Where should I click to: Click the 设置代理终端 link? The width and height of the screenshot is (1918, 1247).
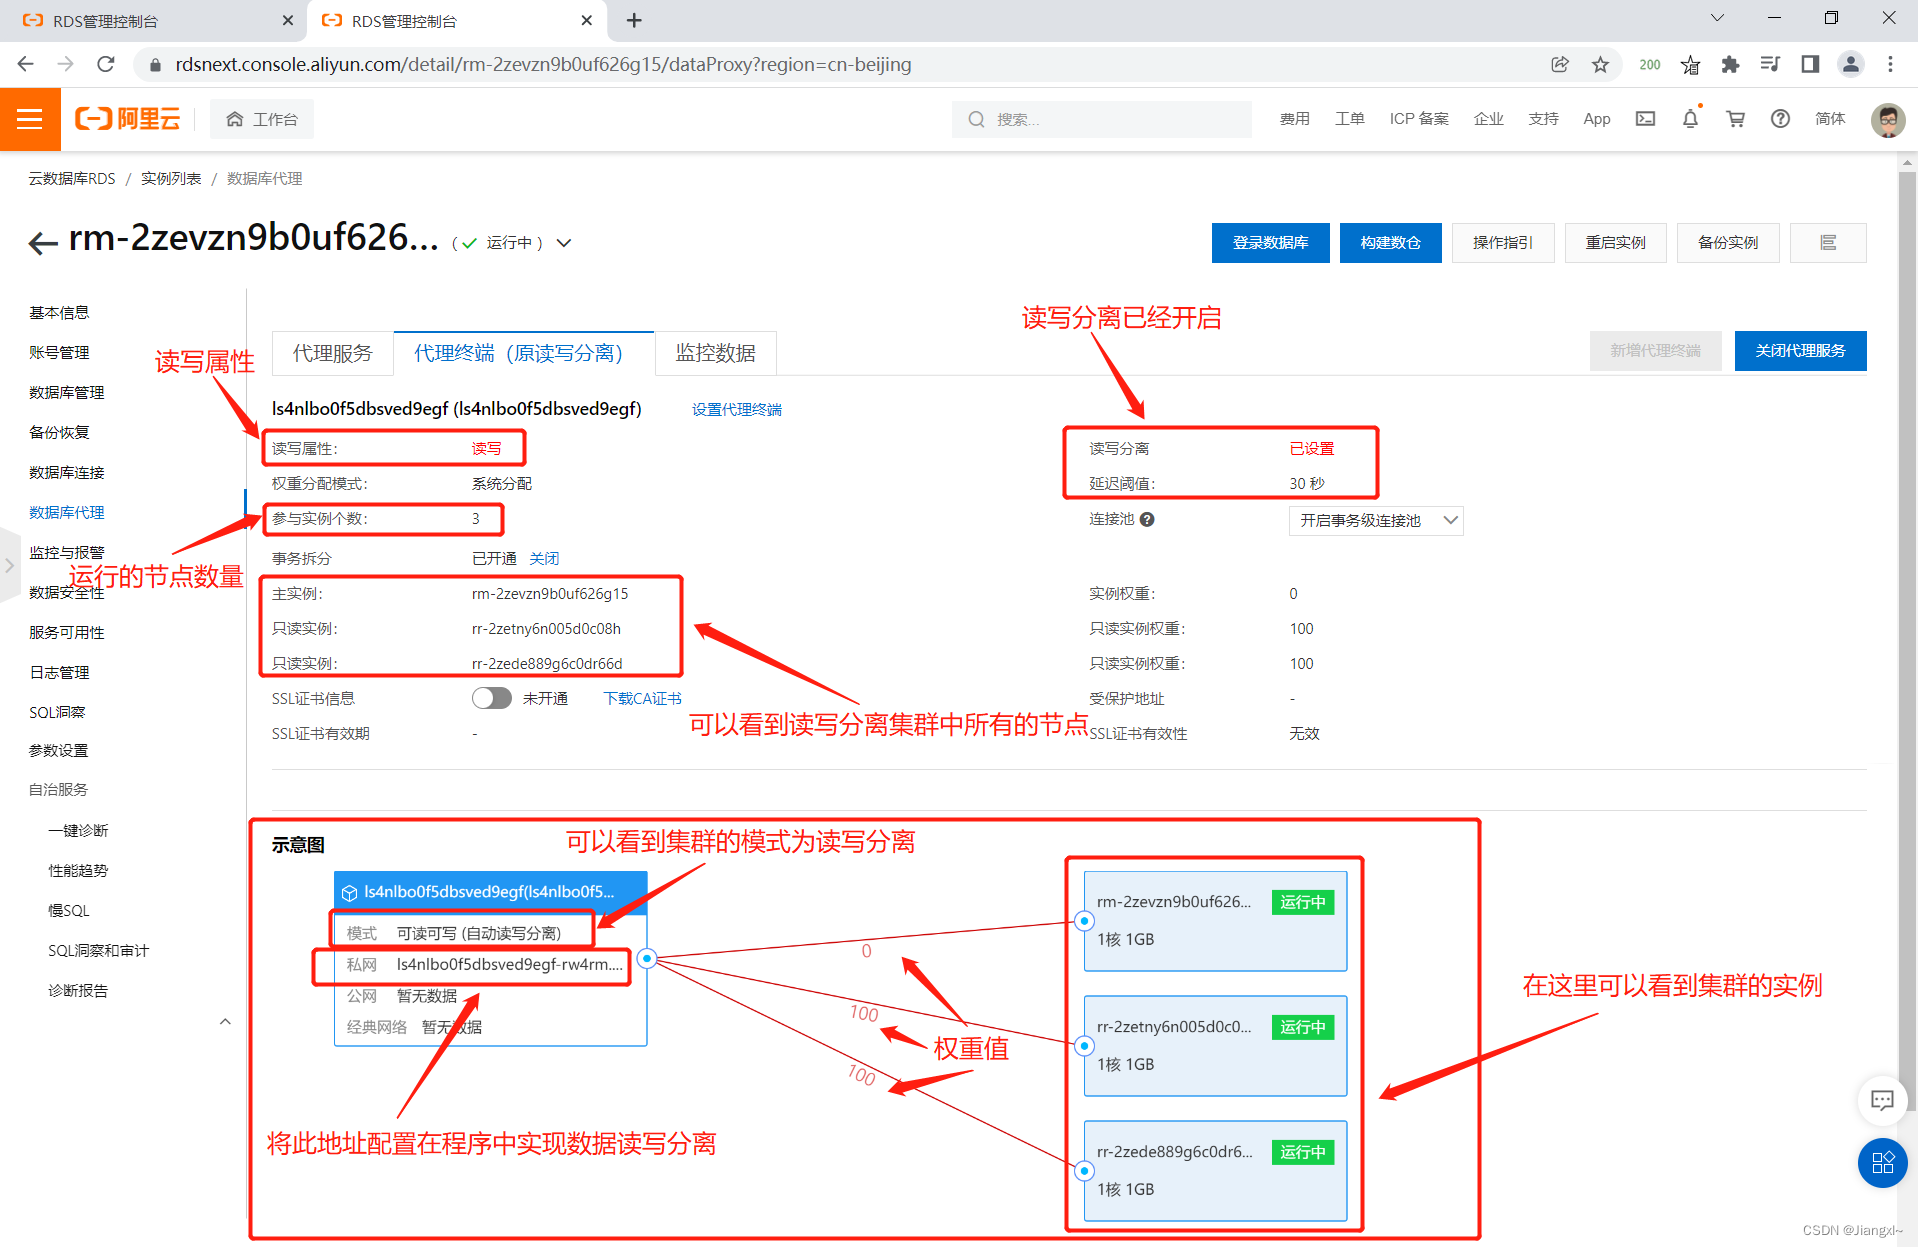[737, 409]
